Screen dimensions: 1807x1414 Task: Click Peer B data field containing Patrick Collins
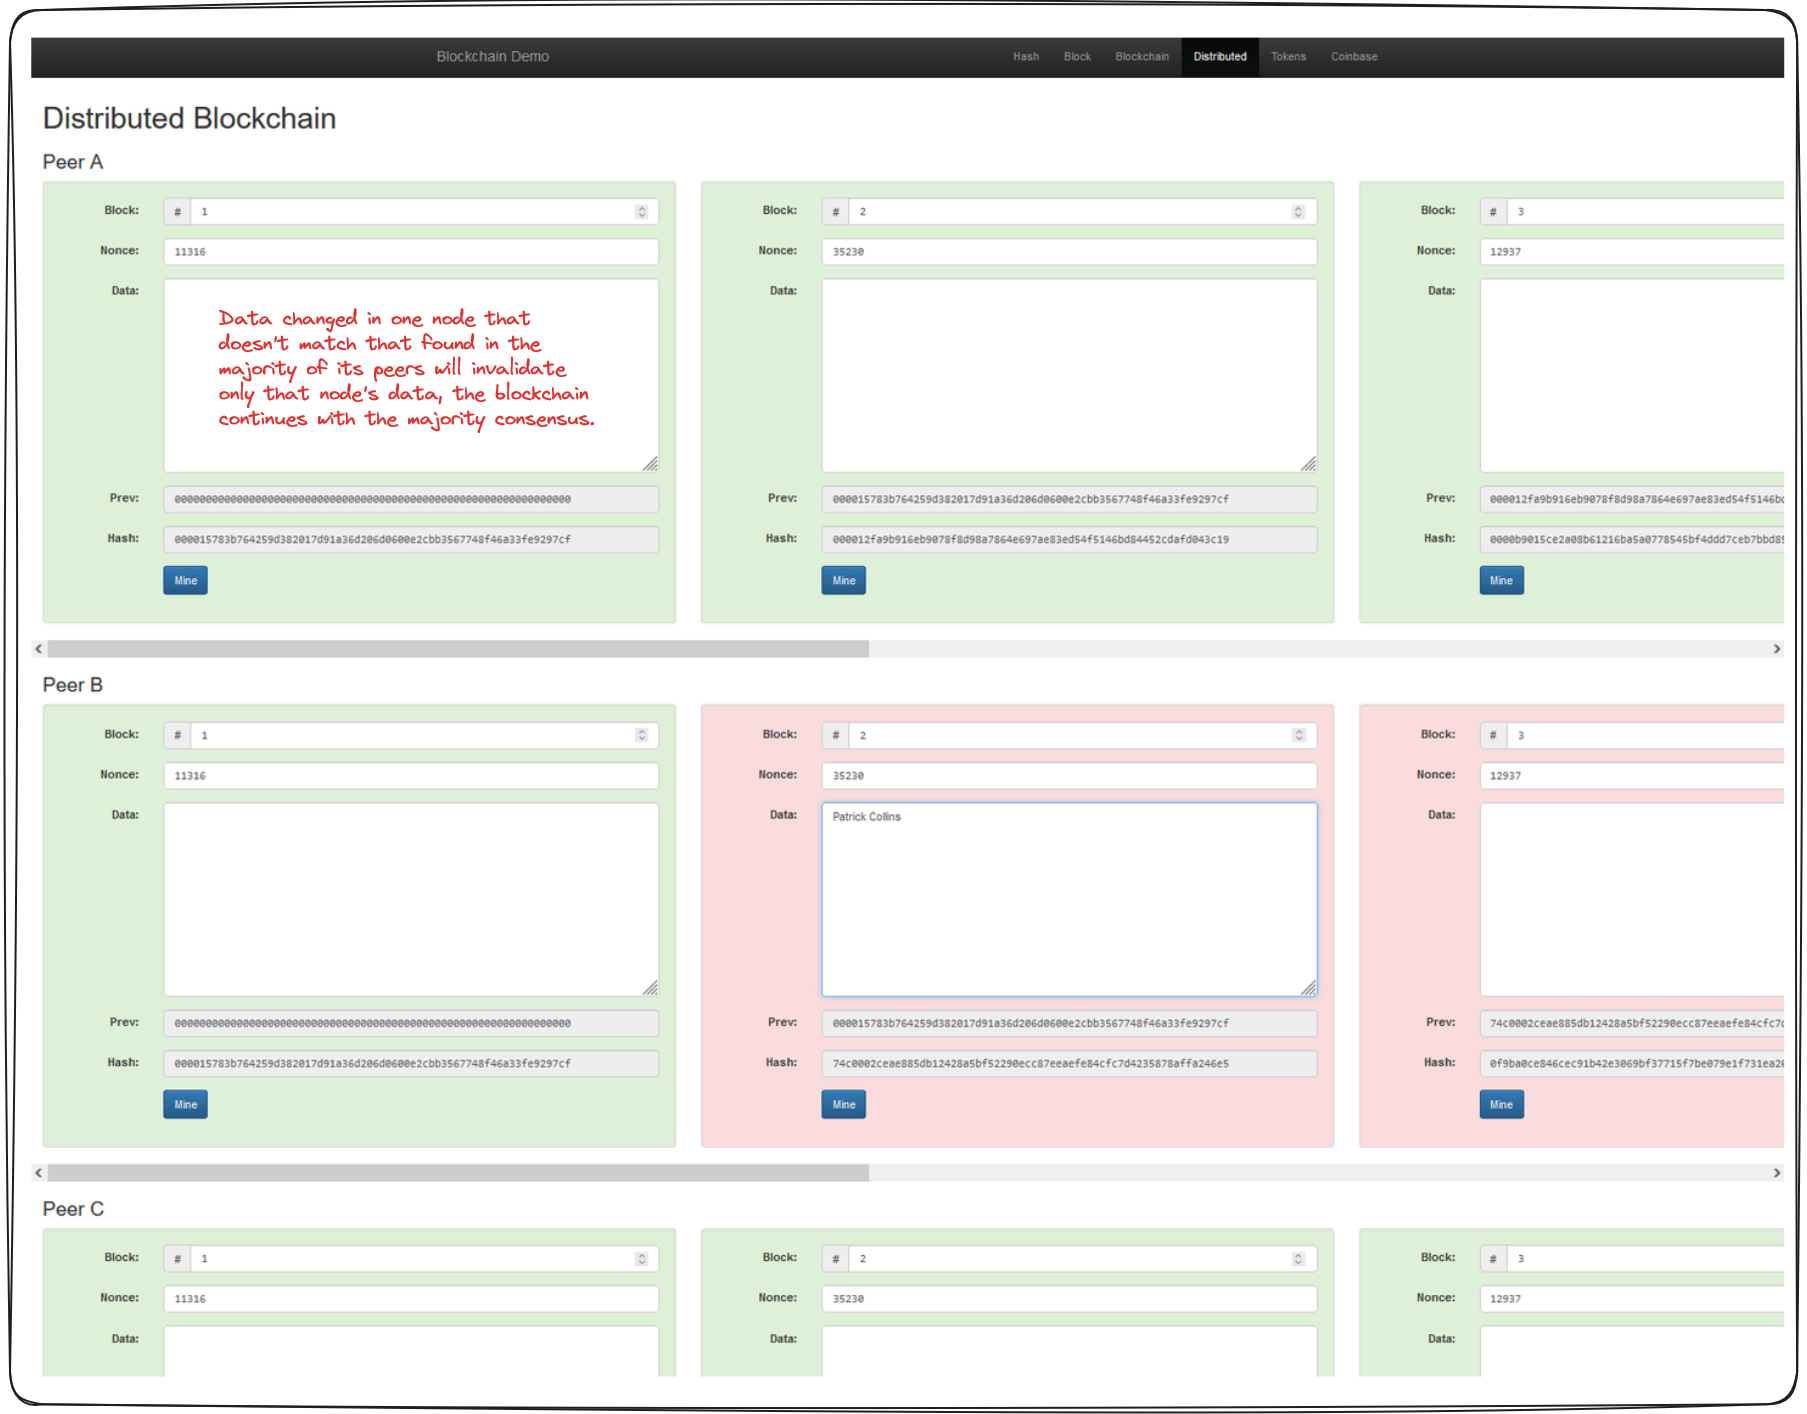pos(1068,899)
